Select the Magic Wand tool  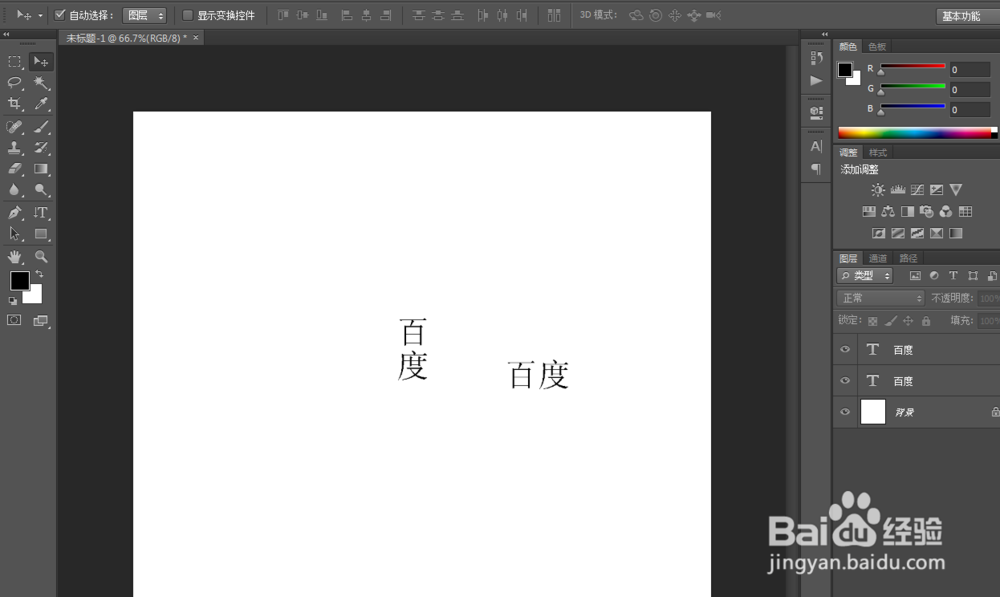pos(41,83)
